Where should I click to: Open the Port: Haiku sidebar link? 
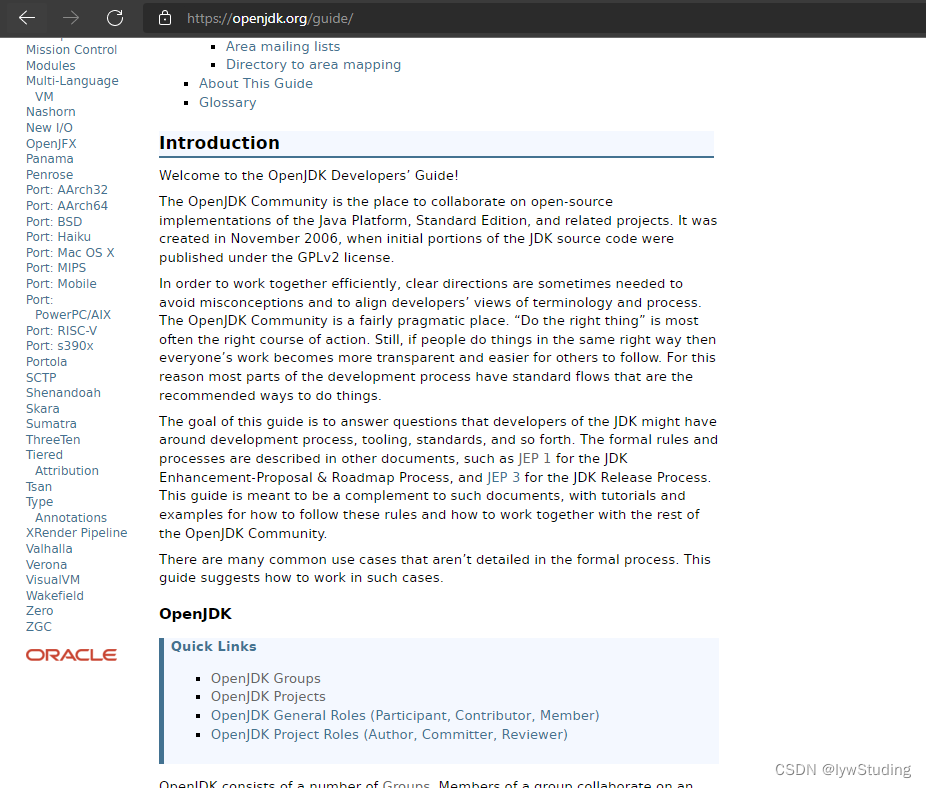coord(58,237)
